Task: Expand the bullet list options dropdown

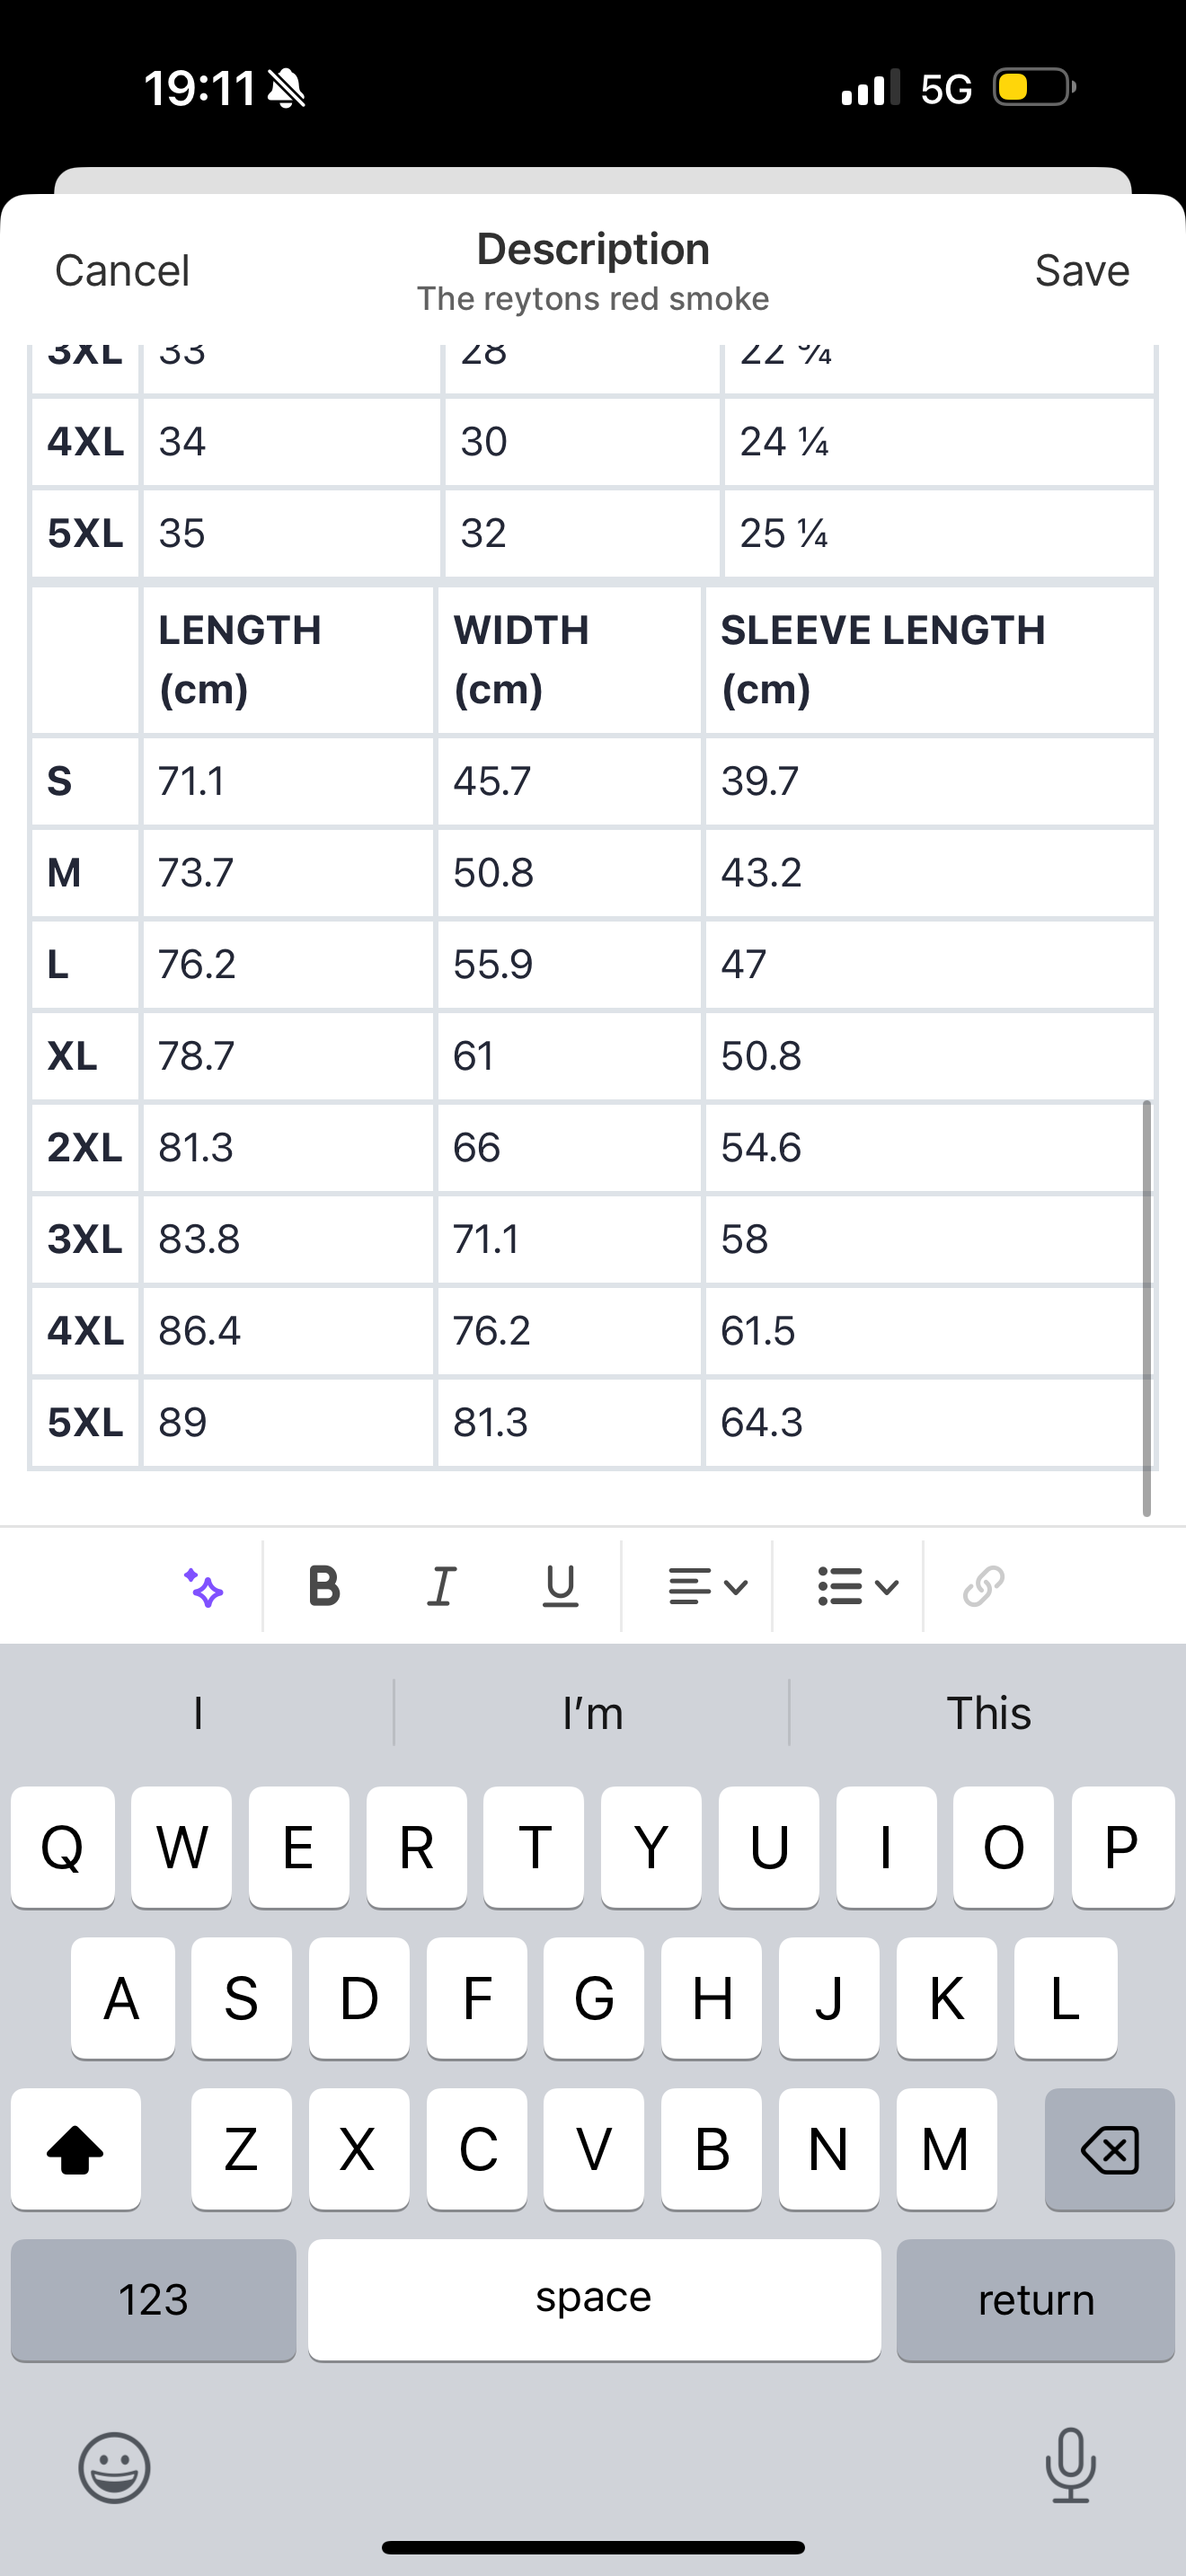Action: point(857,1586)
